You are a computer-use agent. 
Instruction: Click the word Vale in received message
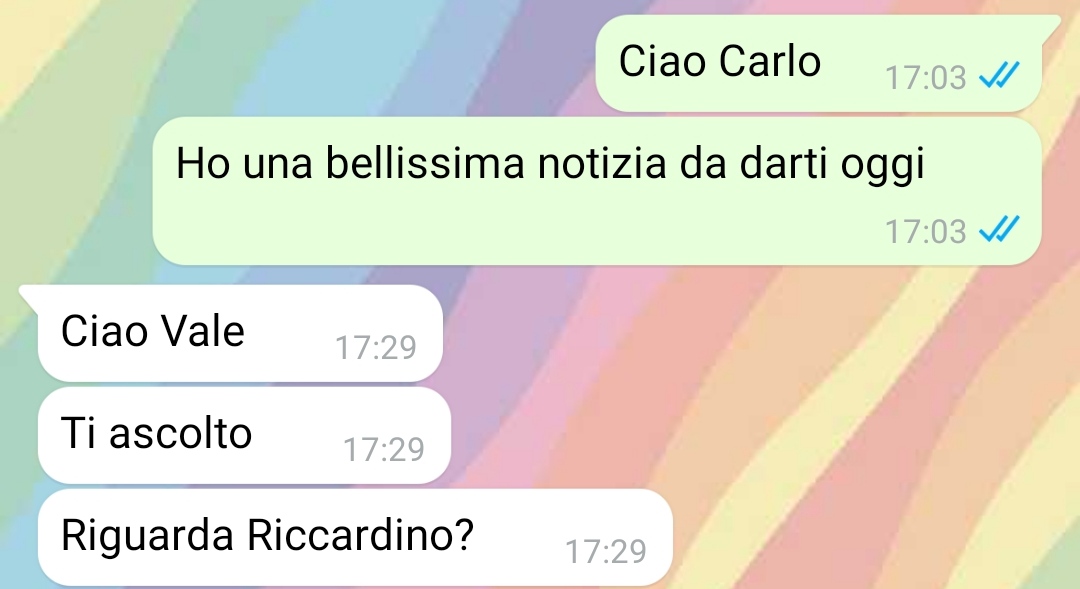pyautogui.click(x=202, y=331)
